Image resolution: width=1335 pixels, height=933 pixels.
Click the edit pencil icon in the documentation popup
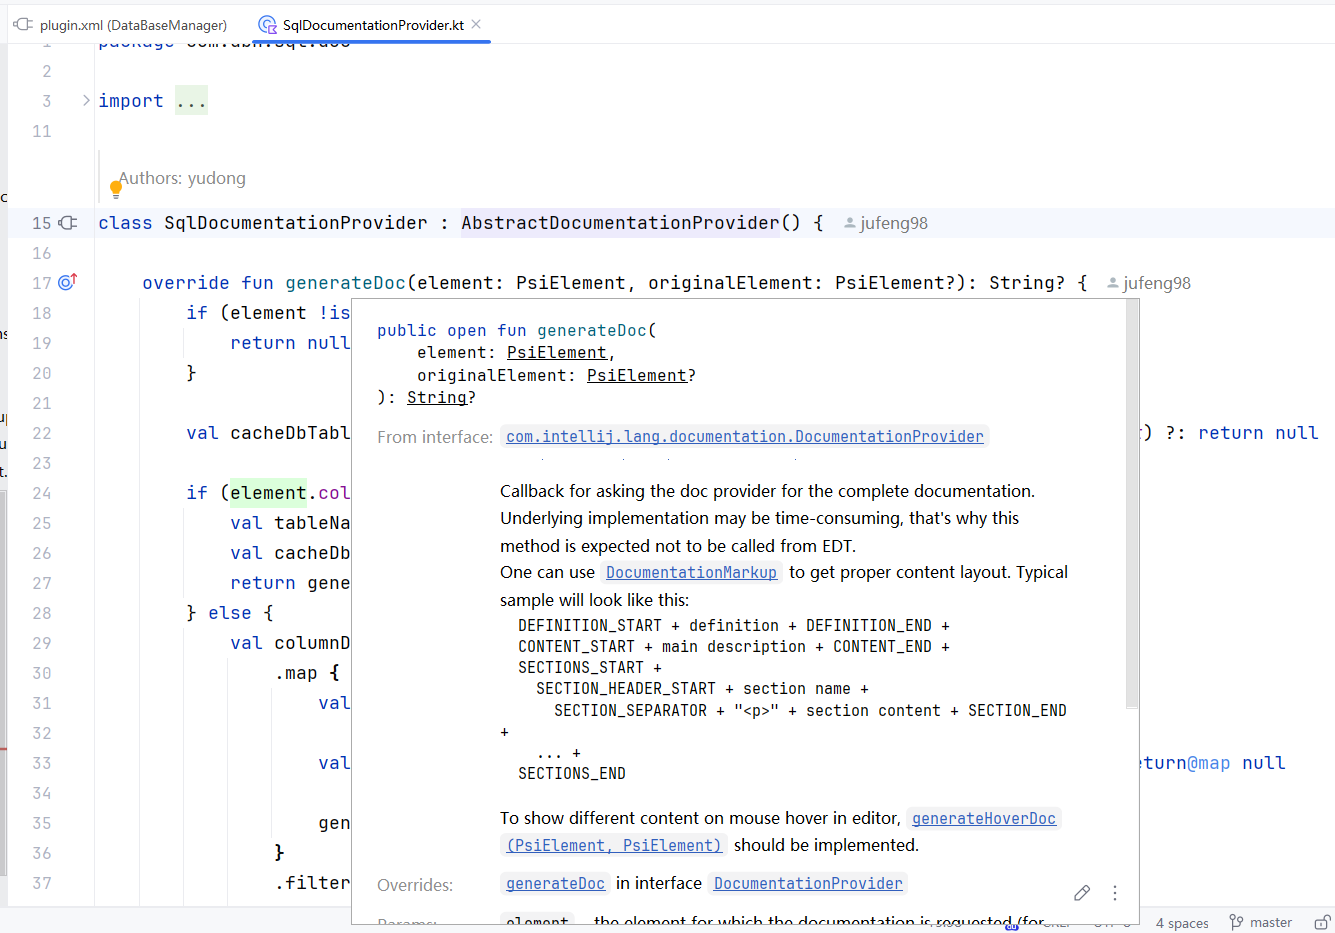coord(1082,892)
